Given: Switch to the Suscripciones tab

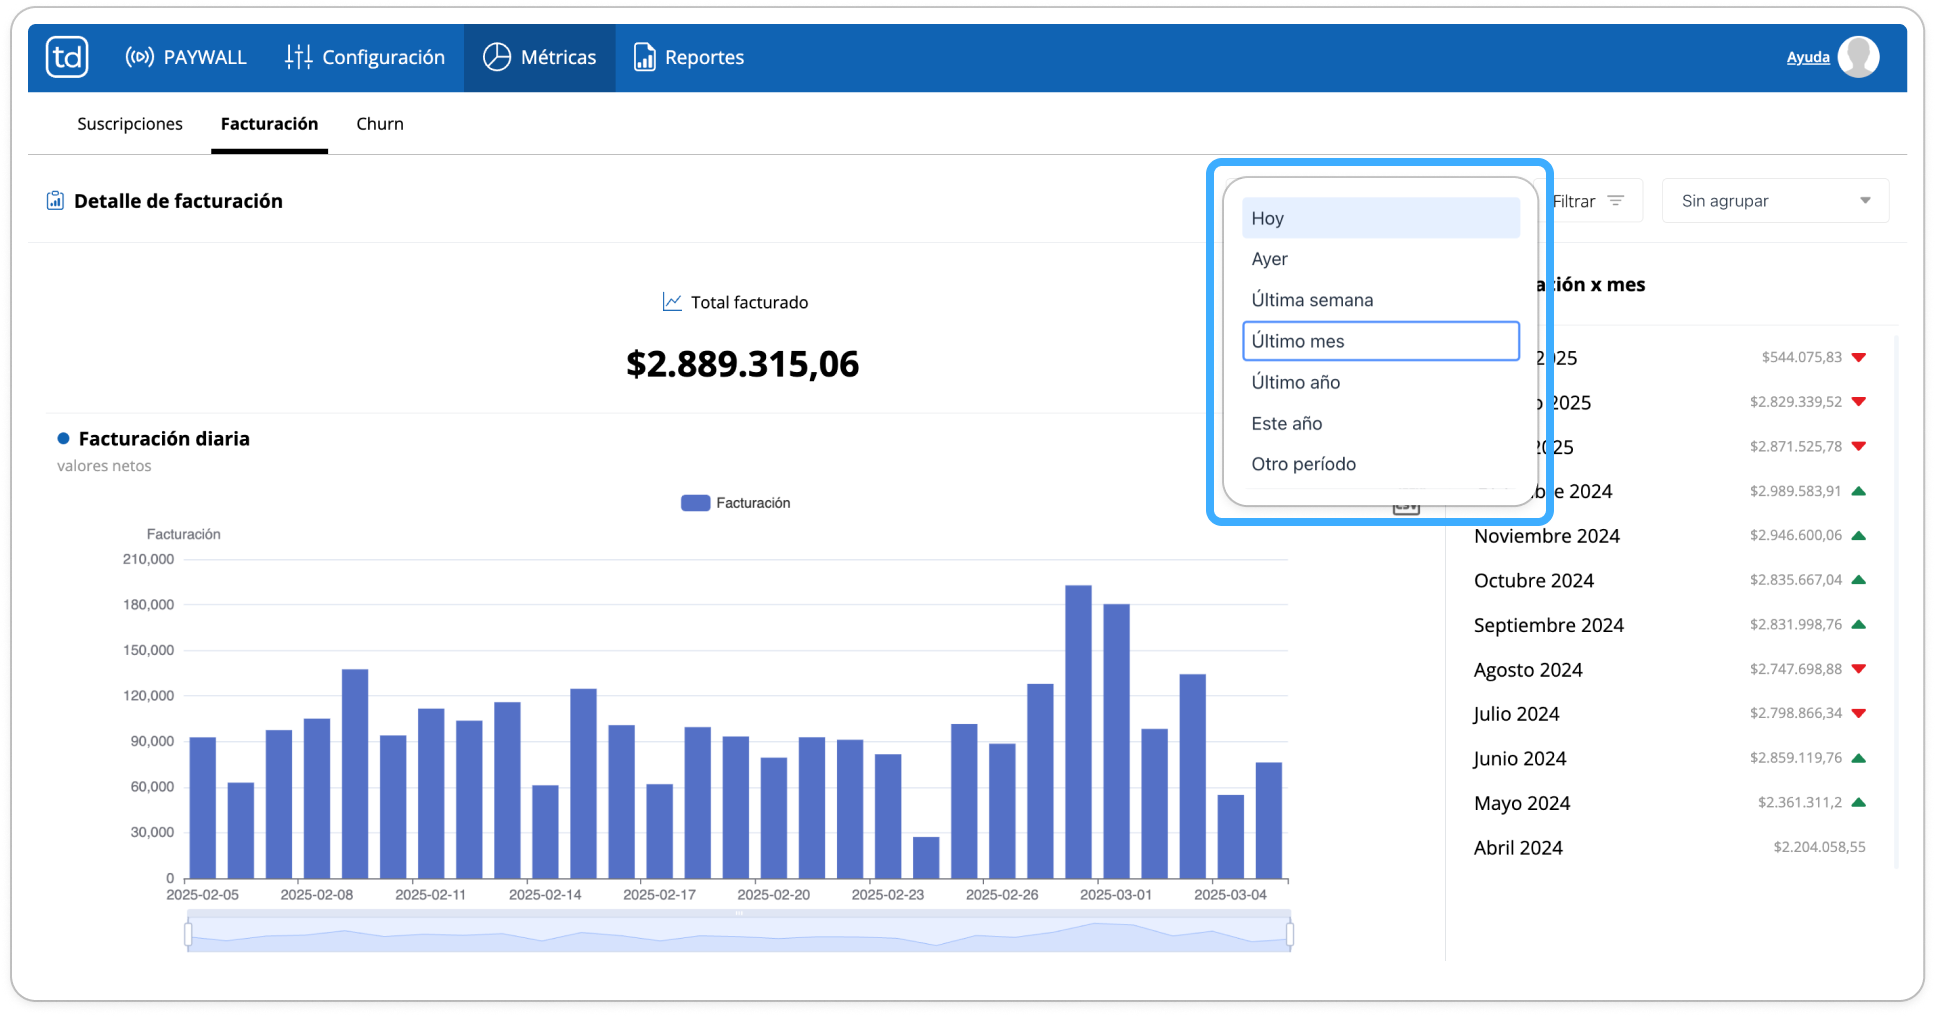Looking at the screenshot, I should (130, 124).
